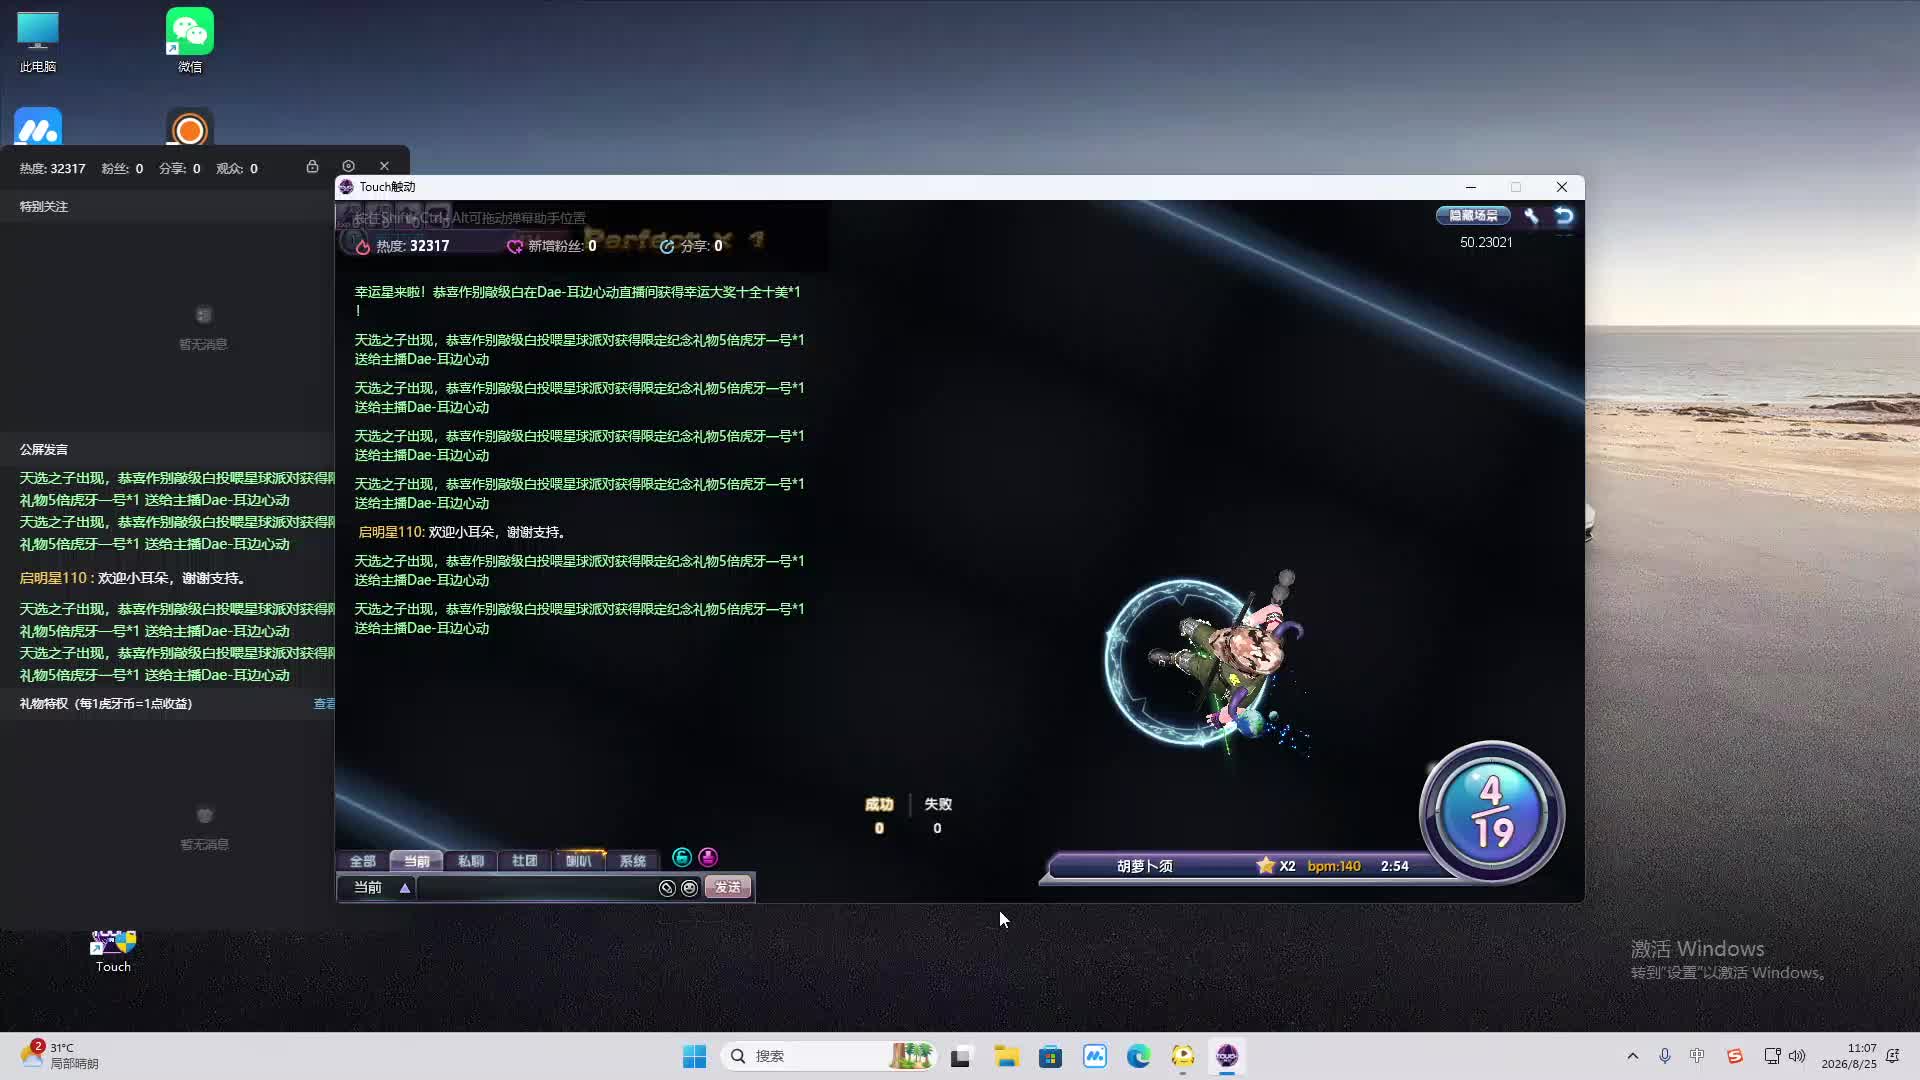
Task: Switch to the 社团 chat tab
Action: click(525, 861)
